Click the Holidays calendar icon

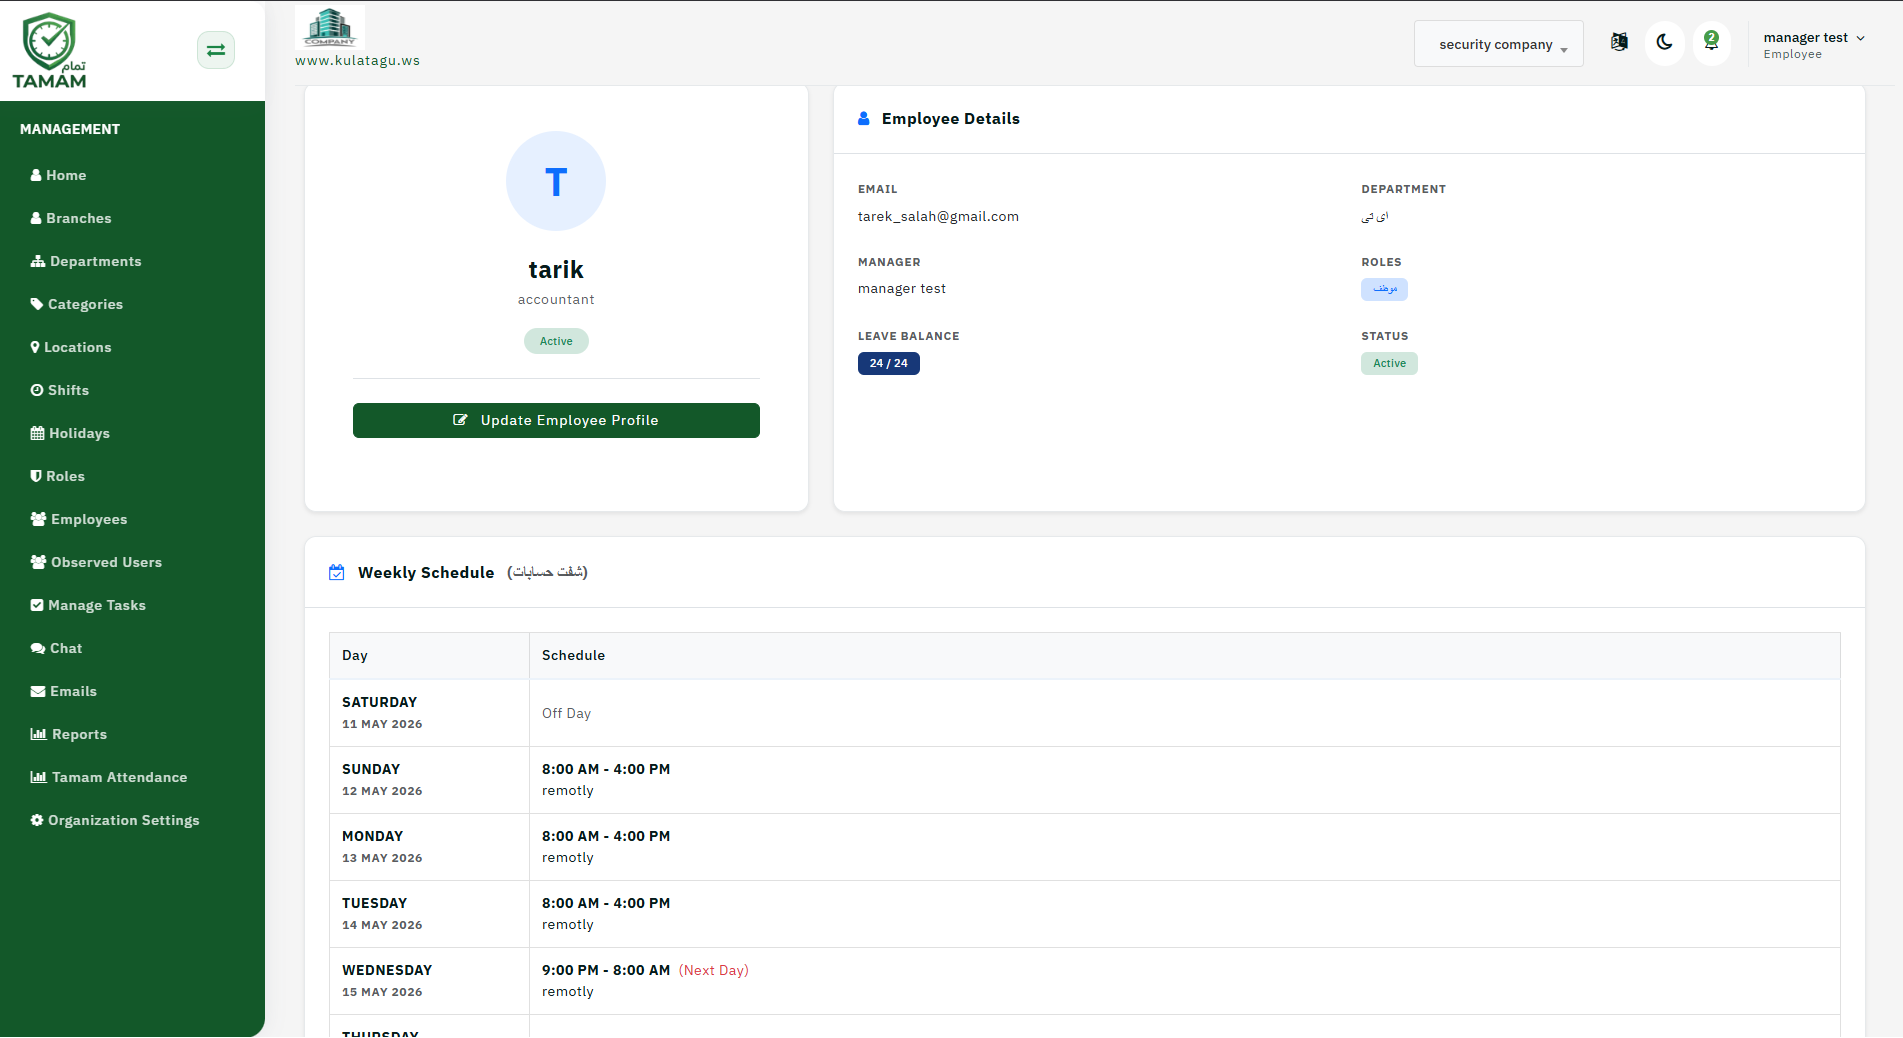pos(37,433)
